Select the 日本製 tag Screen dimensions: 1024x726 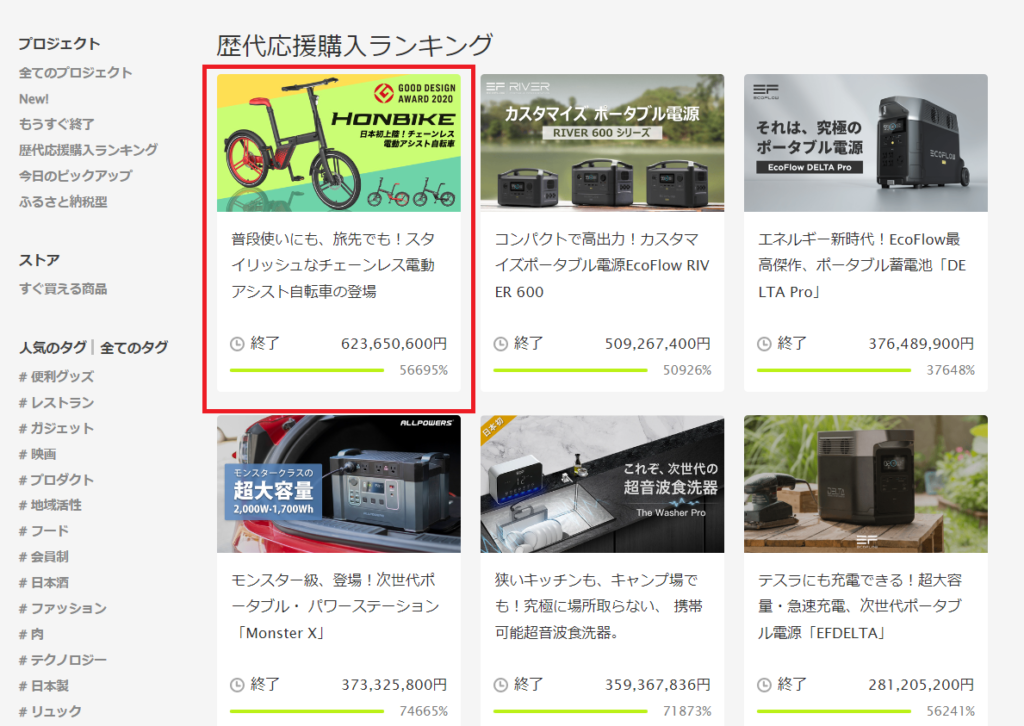[44, 686]
